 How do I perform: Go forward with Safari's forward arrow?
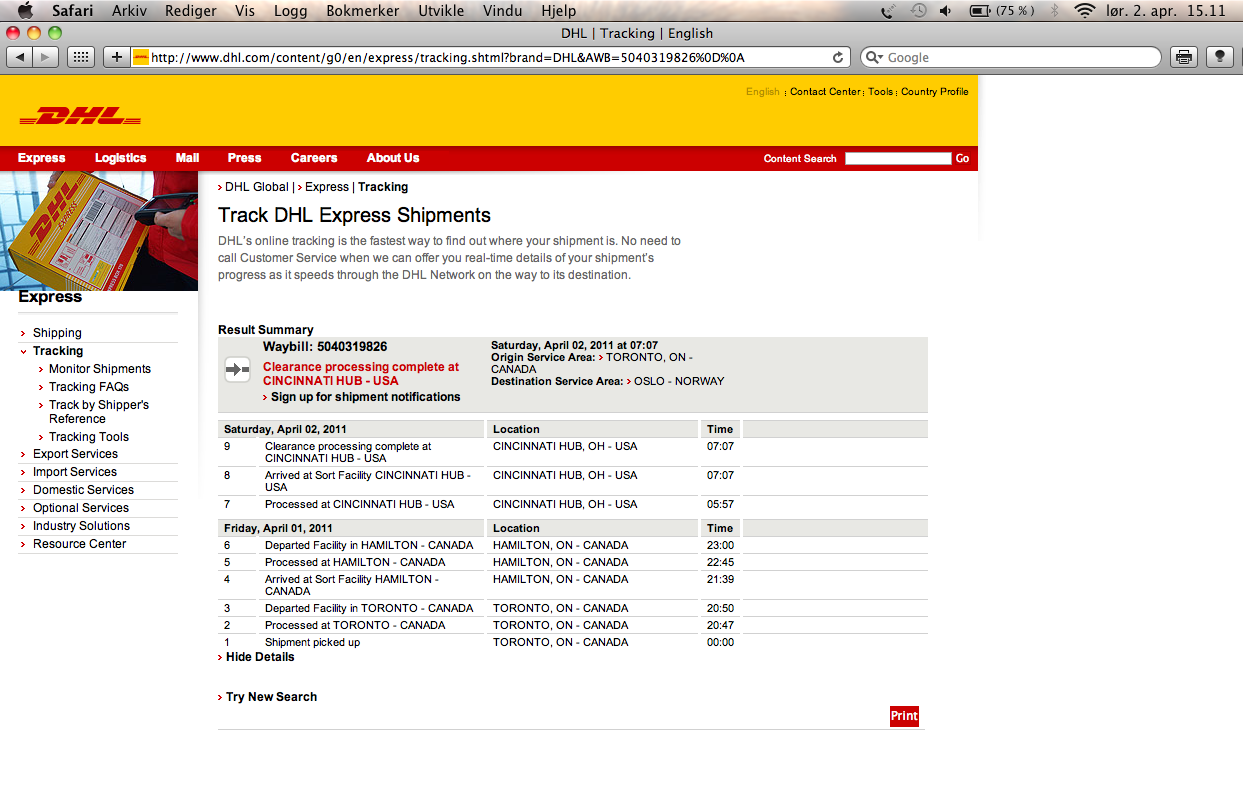pos(46,57)
